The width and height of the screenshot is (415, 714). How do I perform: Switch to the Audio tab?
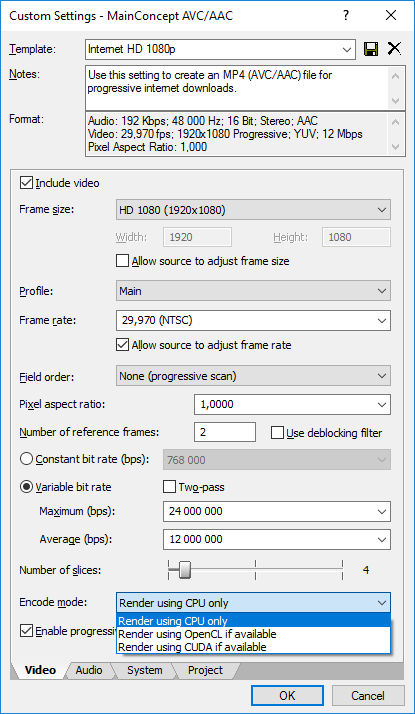click(89, 670)
